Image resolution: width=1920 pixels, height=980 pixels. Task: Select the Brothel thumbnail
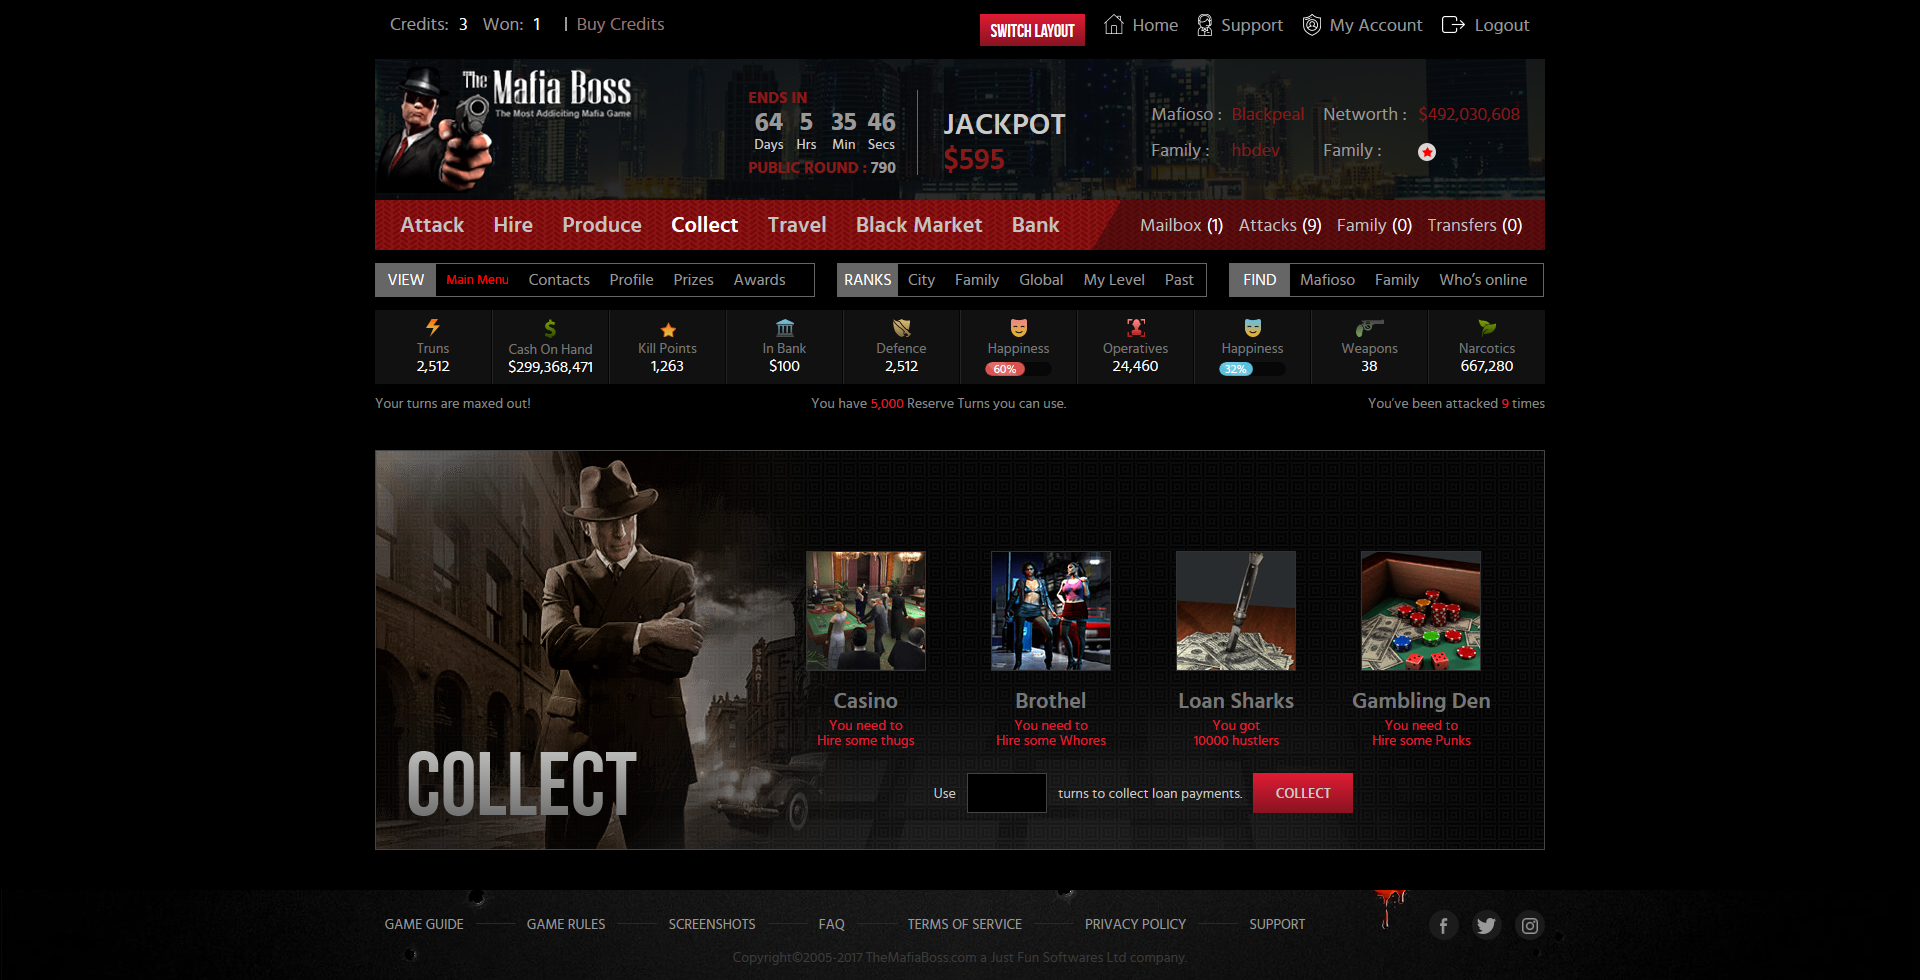tap(1051, 611)
